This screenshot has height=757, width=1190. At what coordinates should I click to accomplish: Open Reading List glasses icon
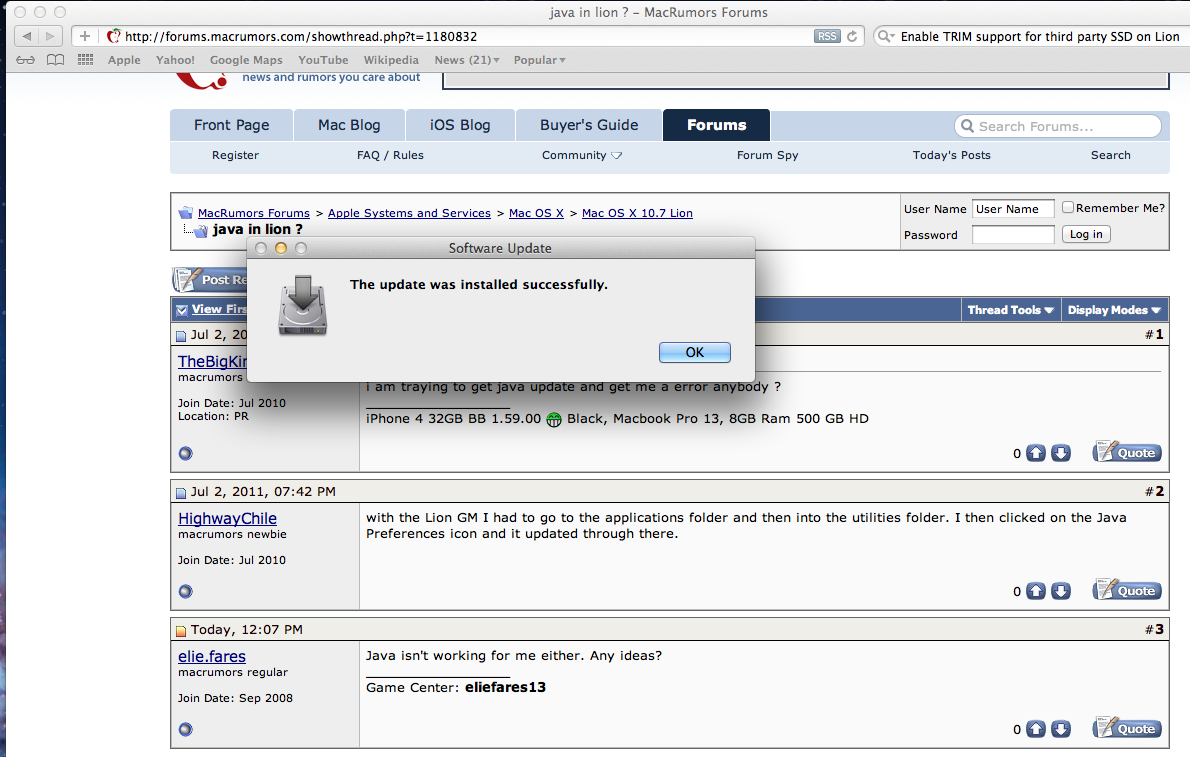(x=25, y=60)
